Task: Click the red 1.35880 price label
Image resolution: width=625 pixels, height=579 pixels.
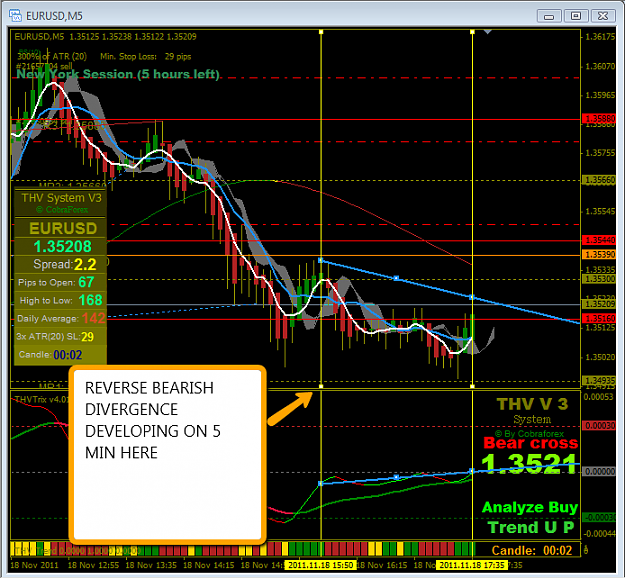Action: pos(599,119)
